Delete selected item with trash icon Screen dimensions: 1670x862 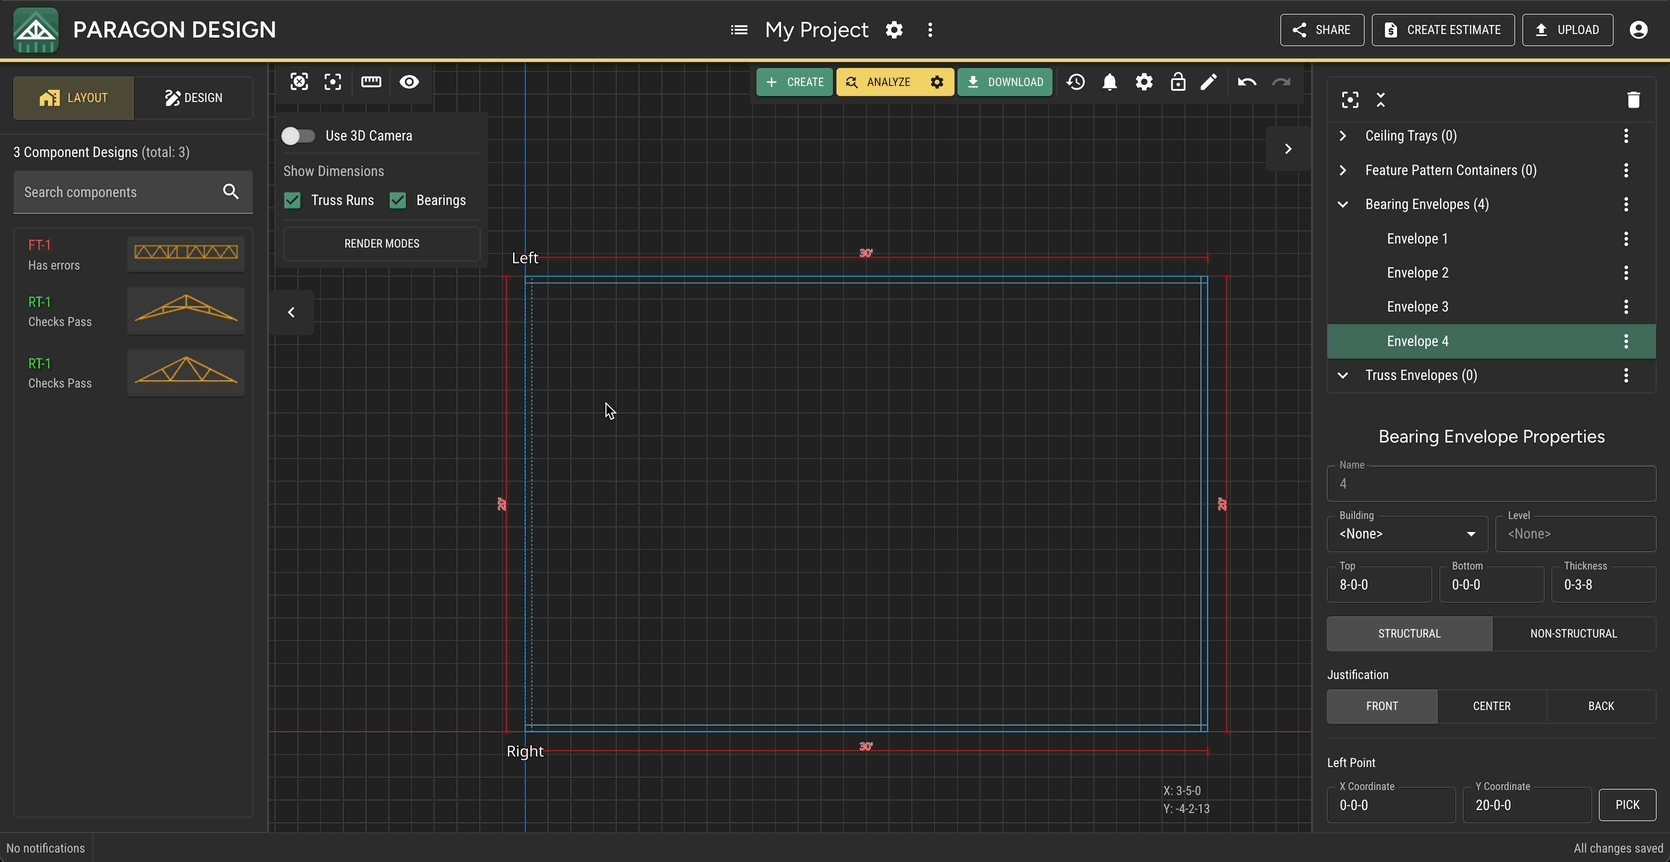tap(1633, 100)
